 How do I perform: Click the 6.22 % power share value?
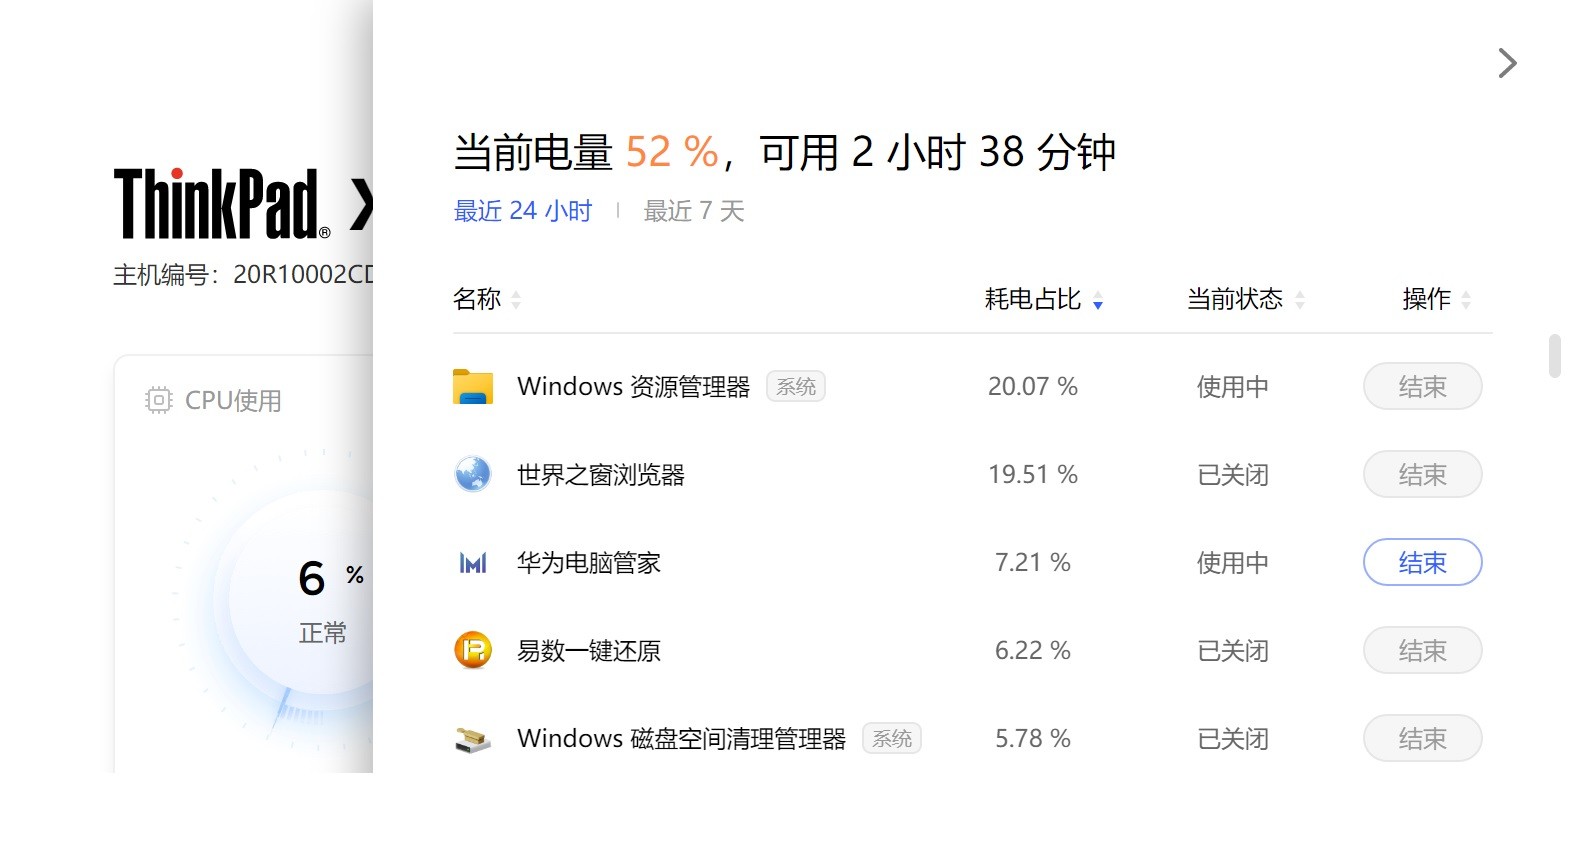pos(1033,650)
